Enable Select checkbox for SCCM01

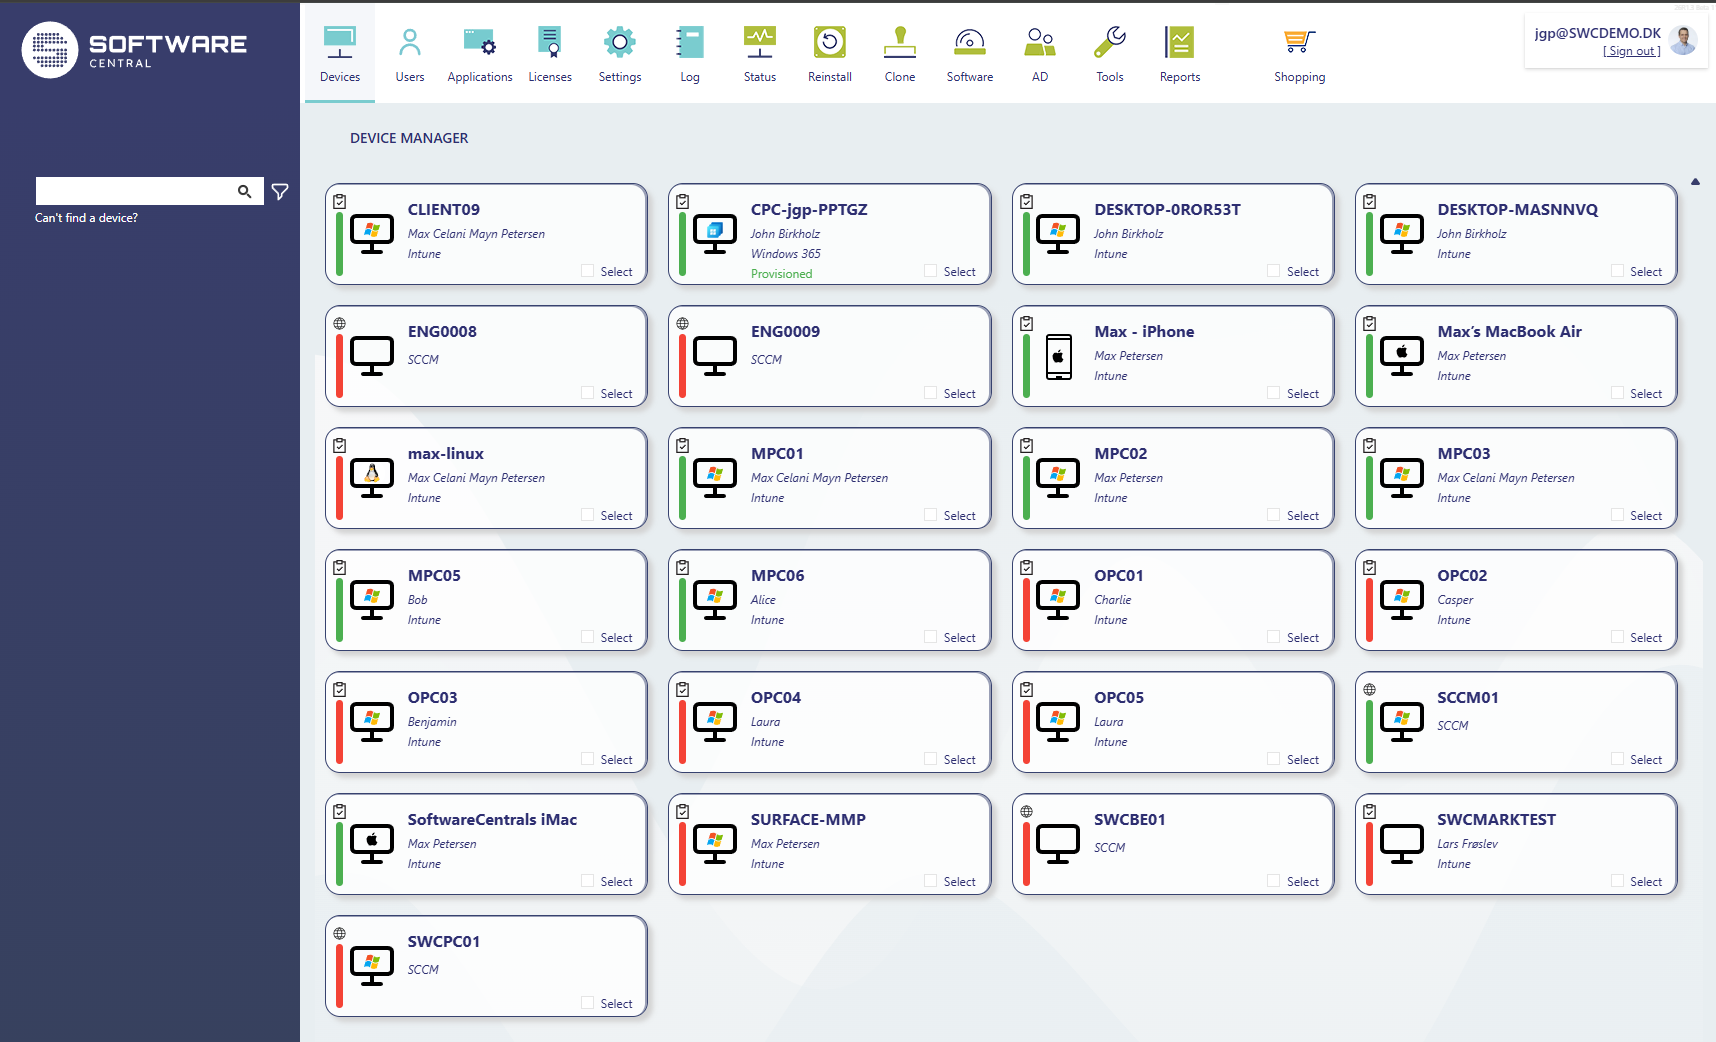(x=1617, y=759)
